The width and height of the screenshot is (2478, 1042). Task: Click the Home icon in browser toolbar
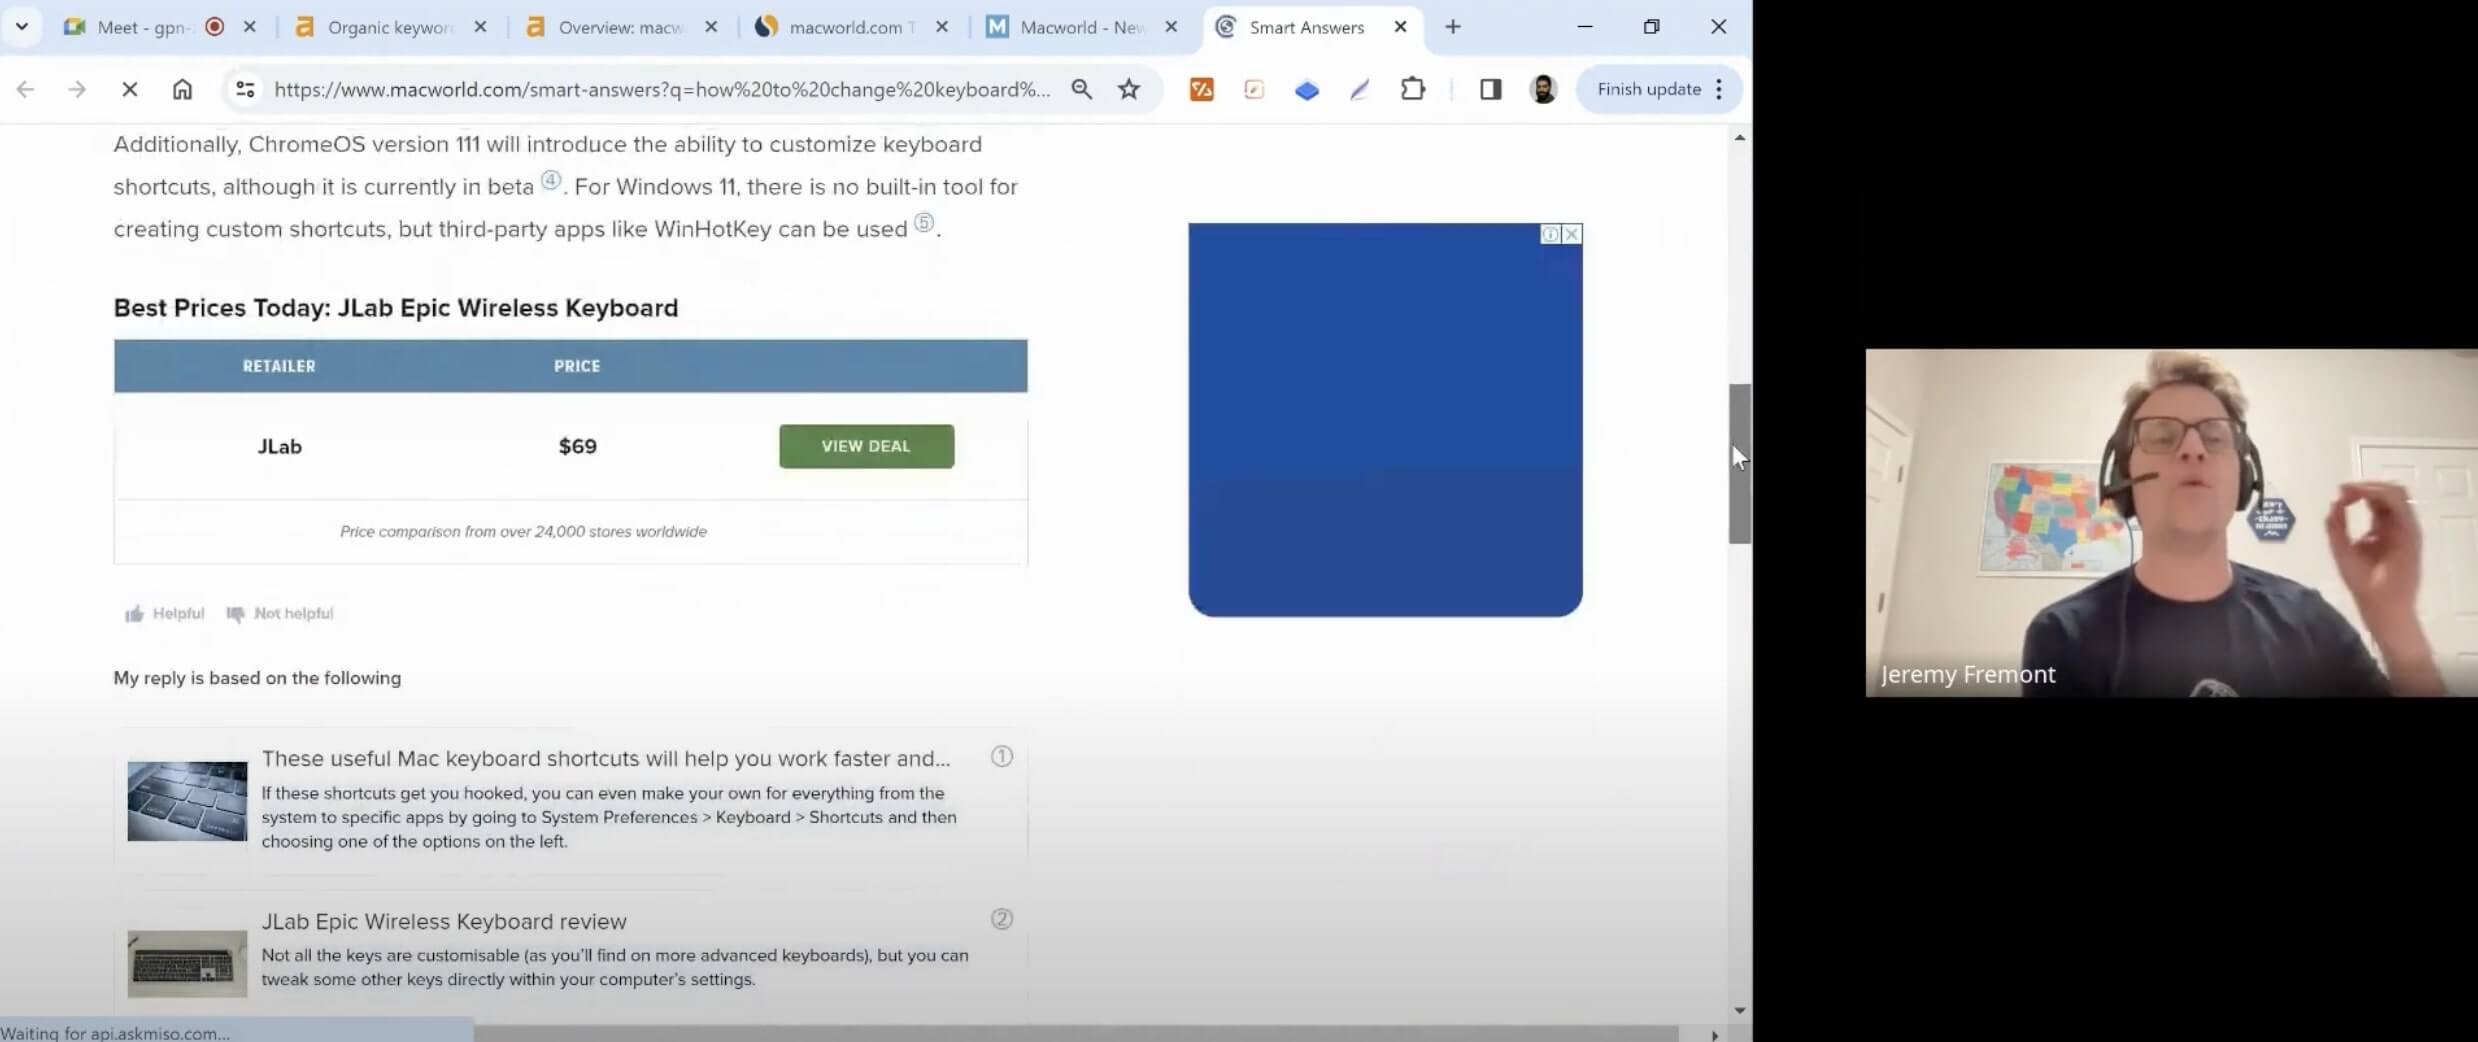182,89
